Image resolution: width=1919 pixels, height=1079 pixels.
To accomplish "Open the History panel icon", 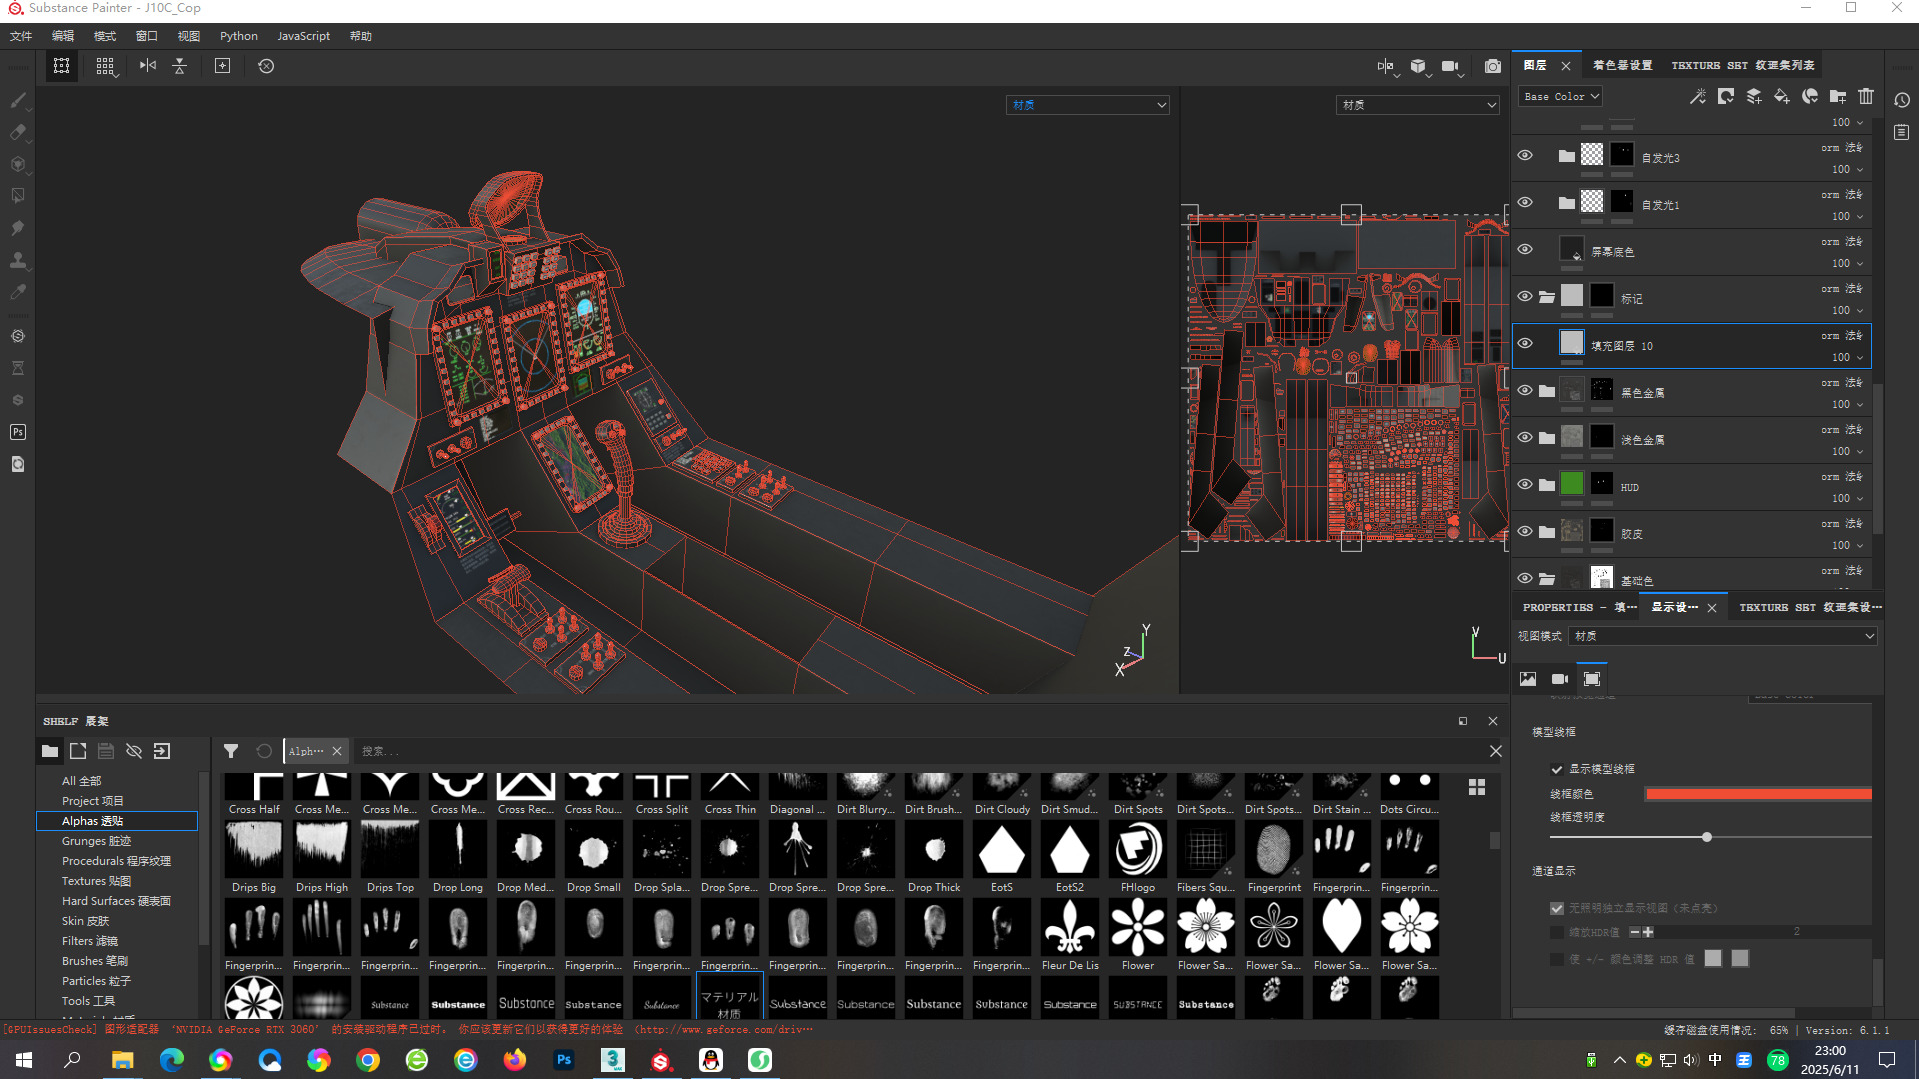I will (1902, 100).
